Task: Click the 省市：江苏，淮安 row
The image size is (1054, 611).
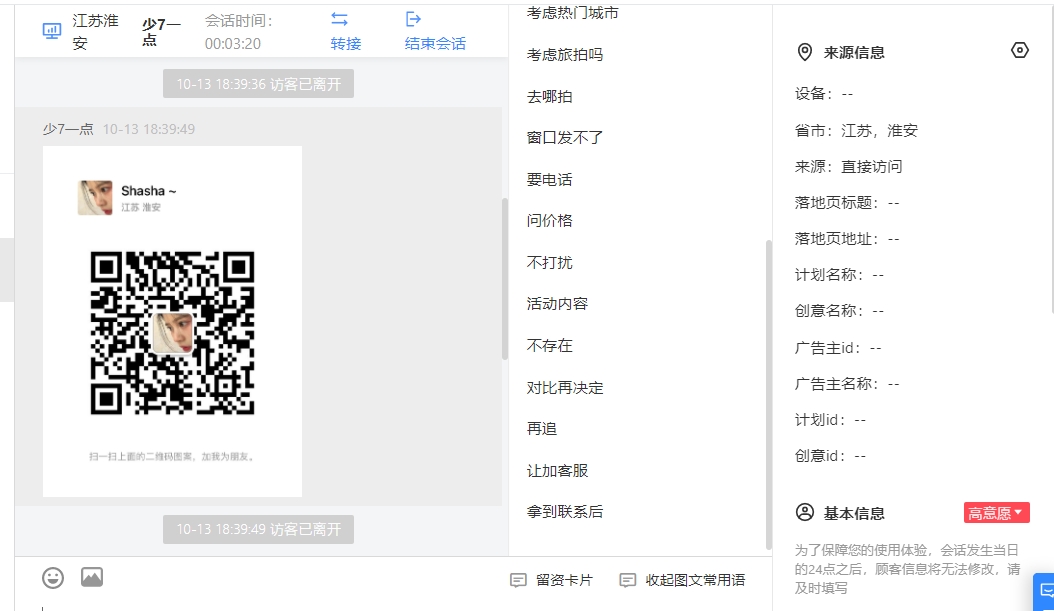Action: [x=856, y=130]
